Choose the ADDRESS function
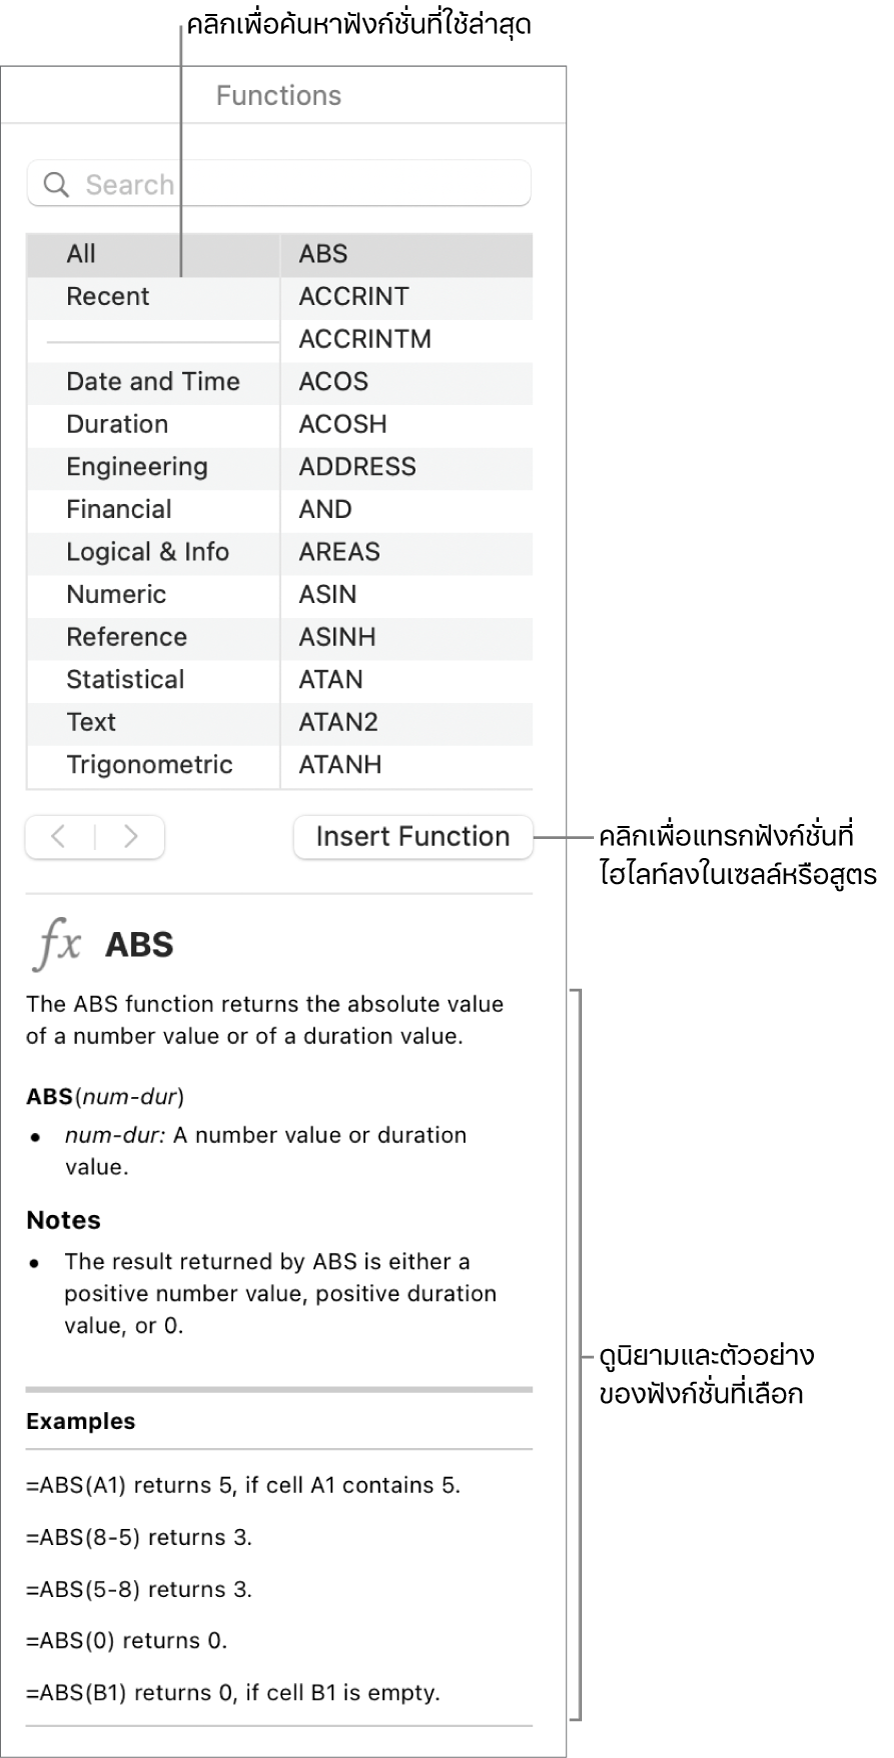 click(357, 467)
